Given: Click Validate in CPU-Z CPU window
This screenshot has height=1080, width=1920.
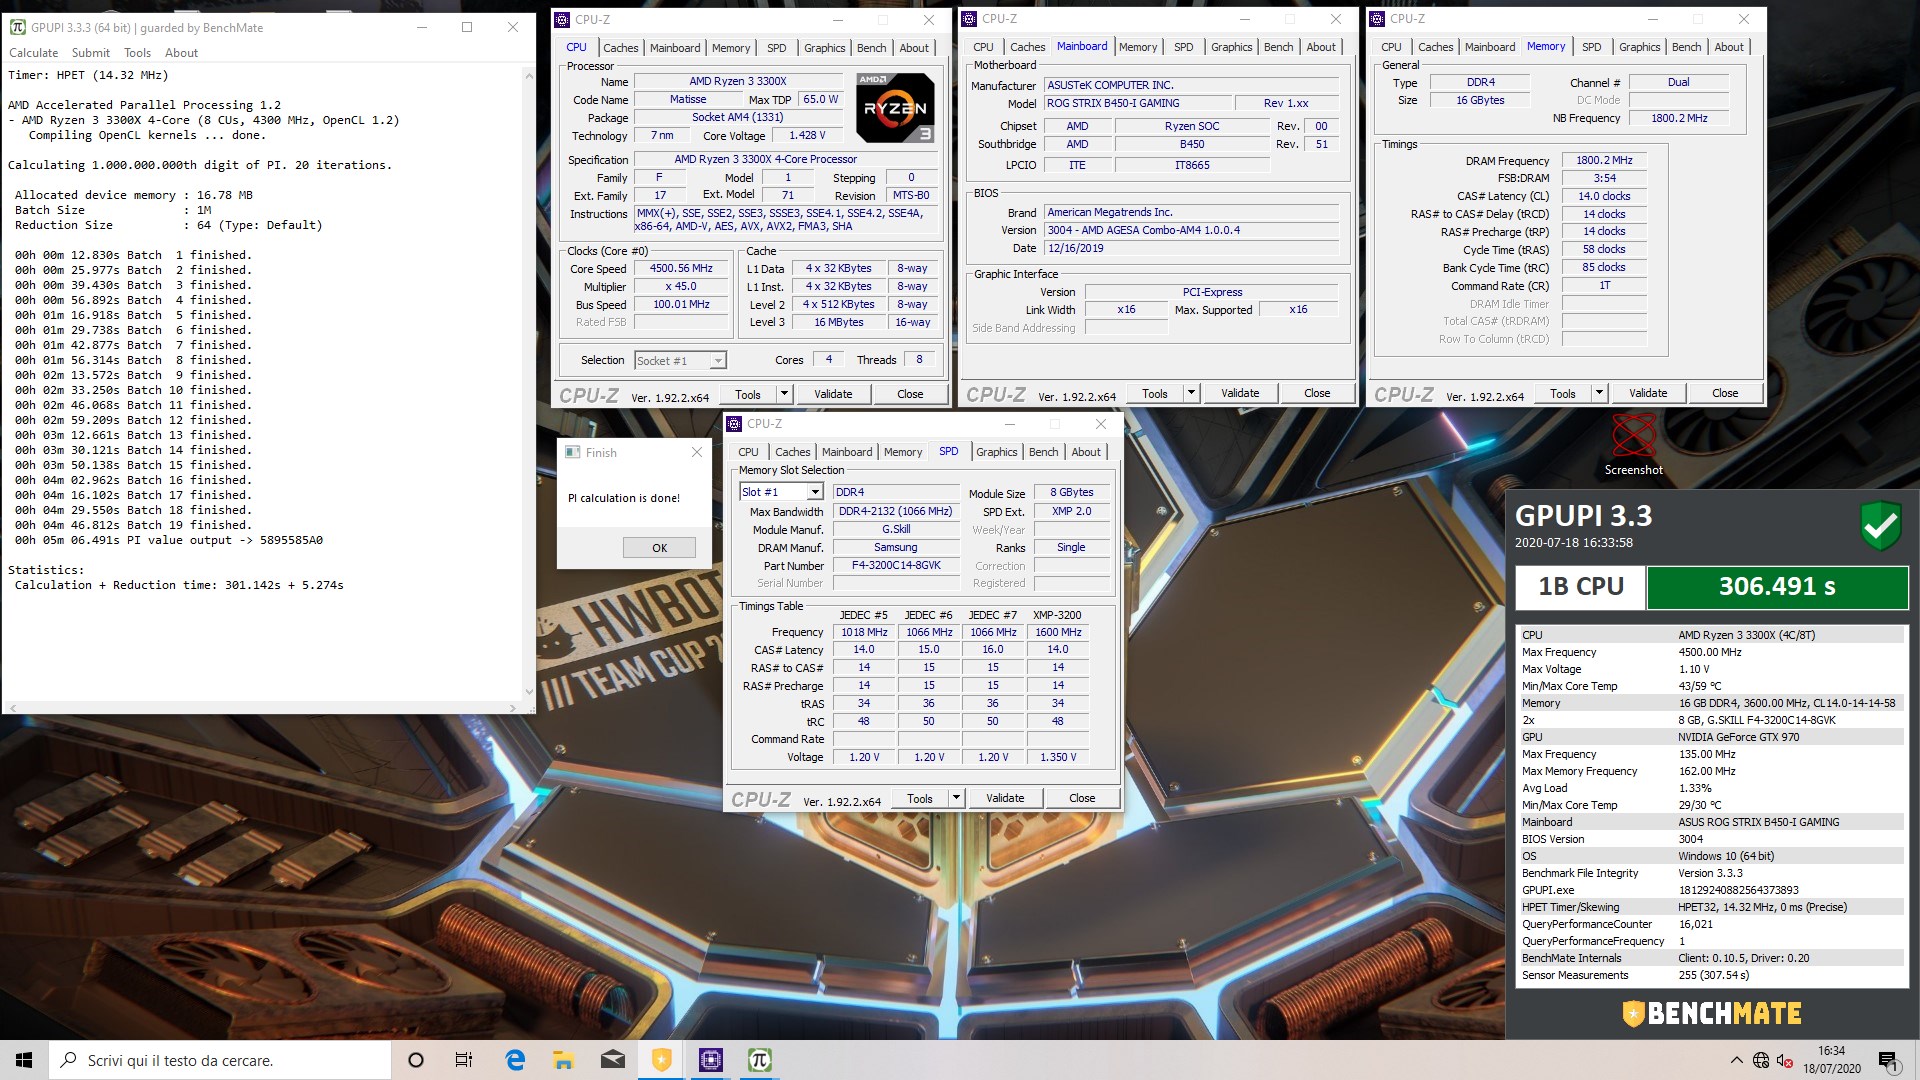Looking at the screenshot, I should click(x=833, y=394).
